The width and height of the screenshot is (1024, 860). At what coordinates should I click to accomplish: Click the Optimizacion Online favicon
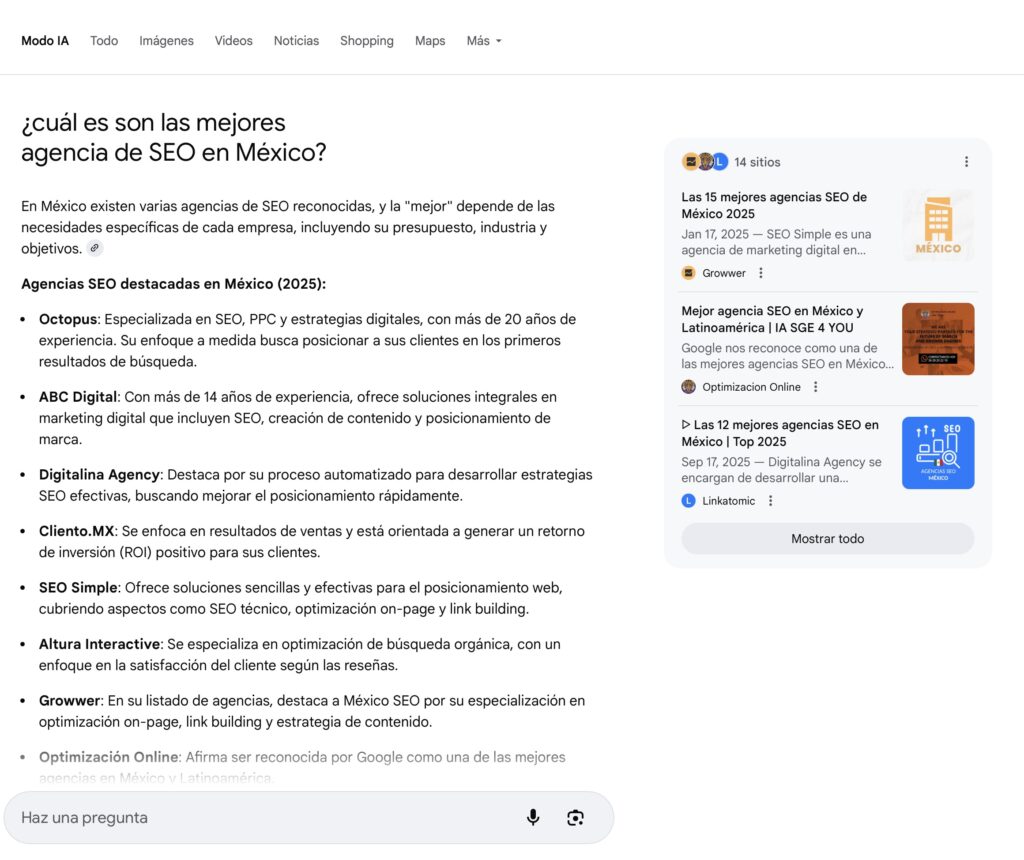point(689,387)
